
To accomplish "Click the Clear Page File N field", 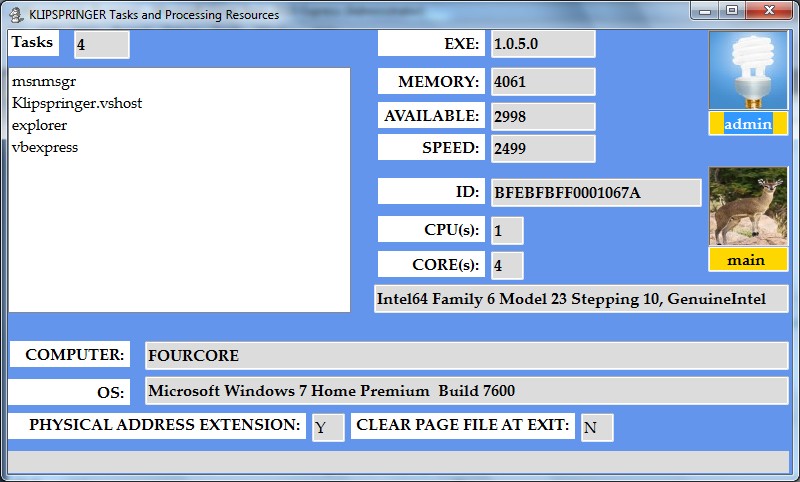I will 597,427.
